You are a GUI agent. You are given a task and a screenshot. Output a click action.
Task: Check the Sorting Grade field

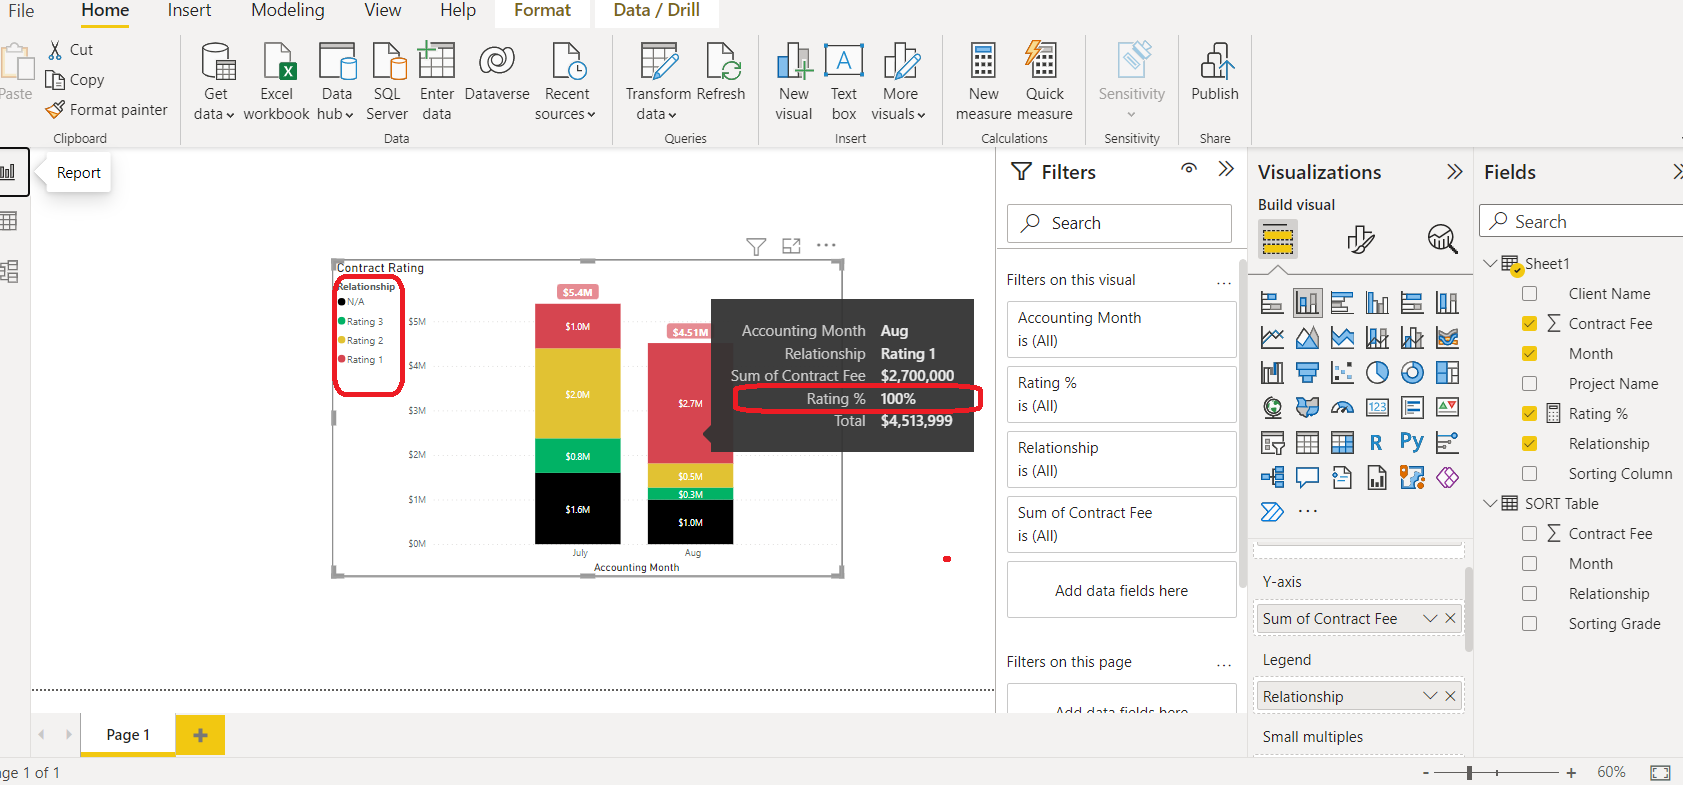(1529, 624)
